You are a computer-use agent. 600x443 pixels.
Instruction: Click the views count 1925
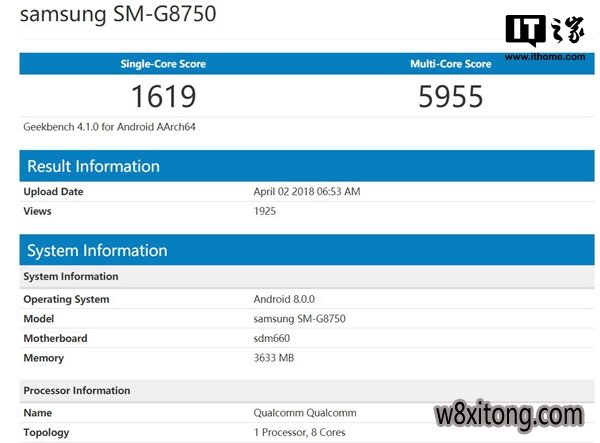(264, 211)
